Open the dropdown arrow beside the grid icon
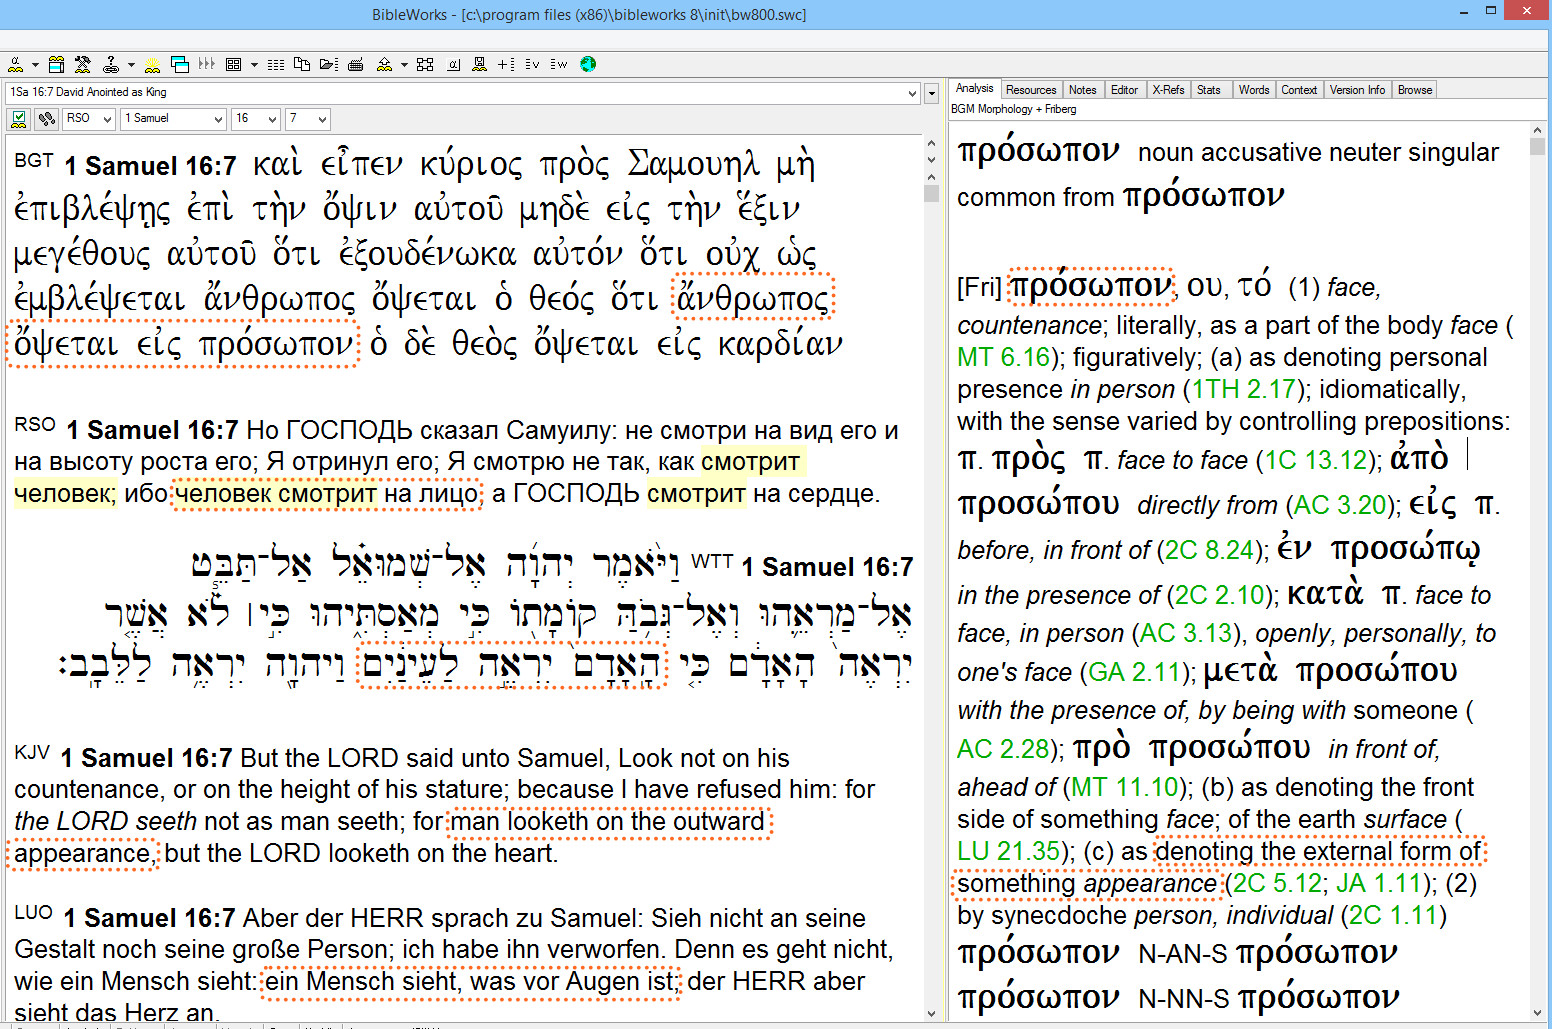This screenshot has height=1029, width=1552. pos(254,65)
